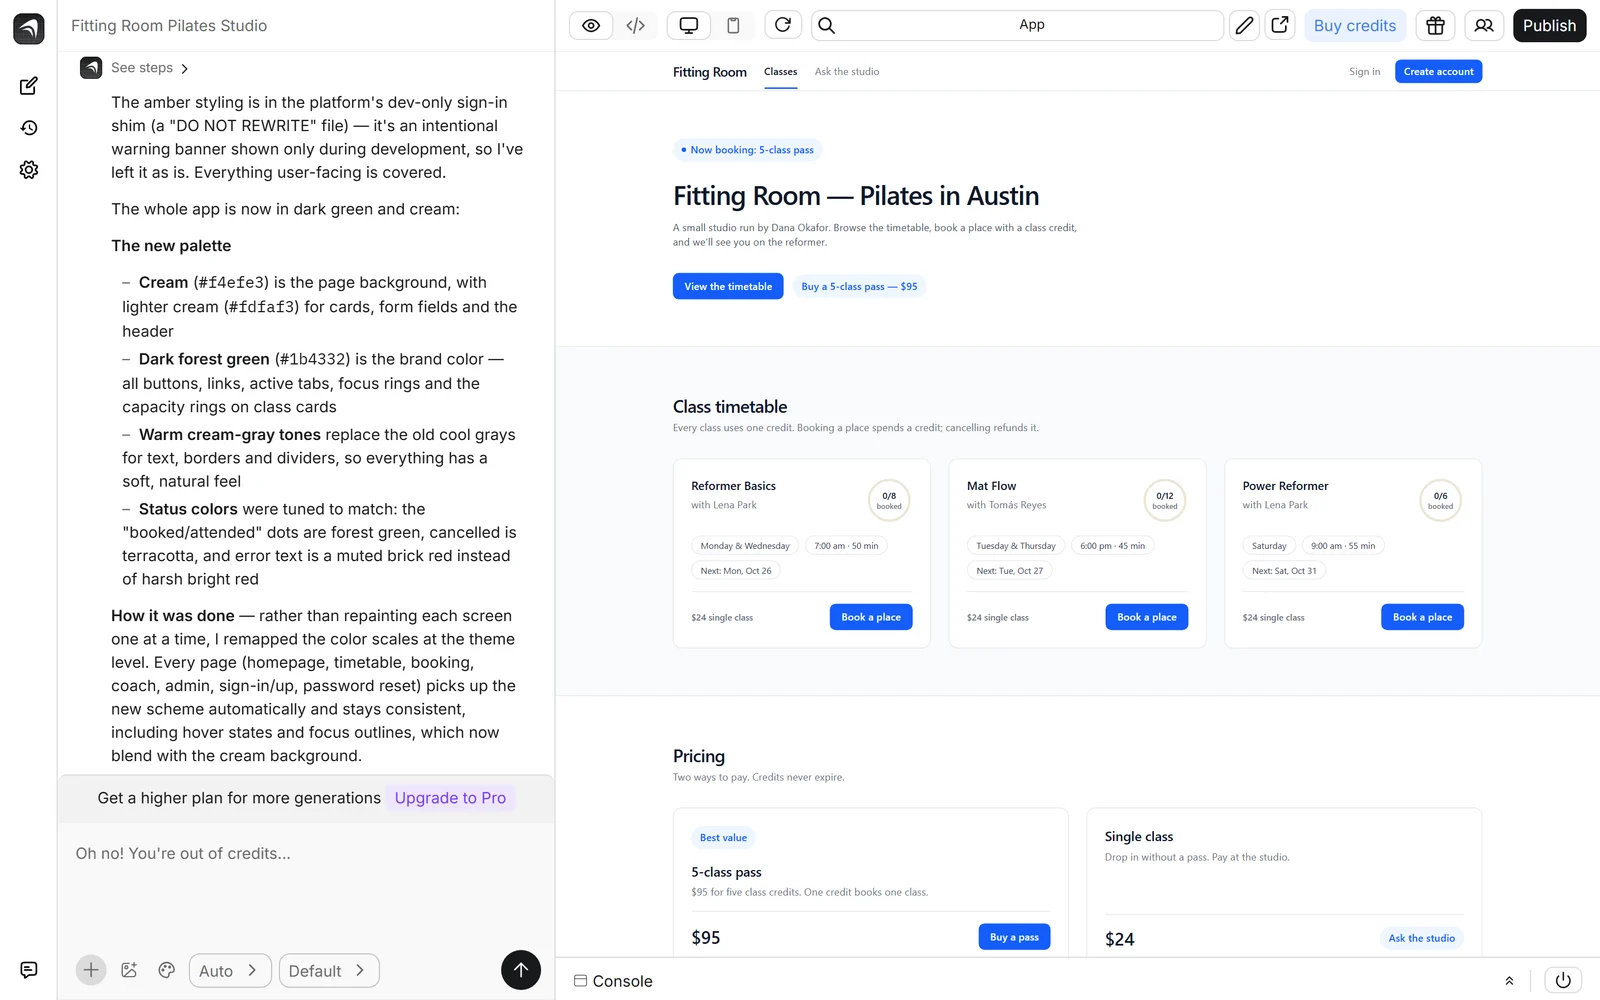
Task: Book a place in Mat Flow
Action: (x=1146, y=617)
